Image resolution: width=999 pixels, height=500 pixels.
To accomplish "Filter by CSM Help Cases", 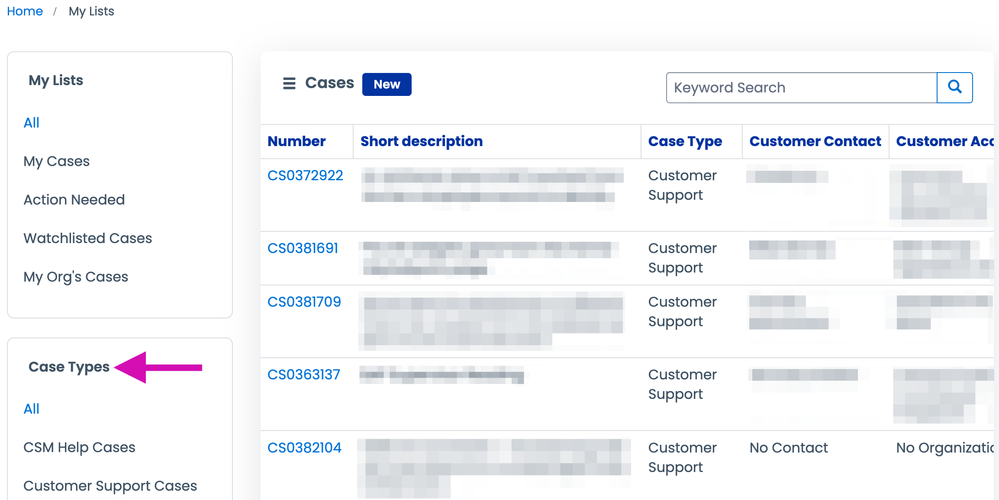I will tap(79, 447).
